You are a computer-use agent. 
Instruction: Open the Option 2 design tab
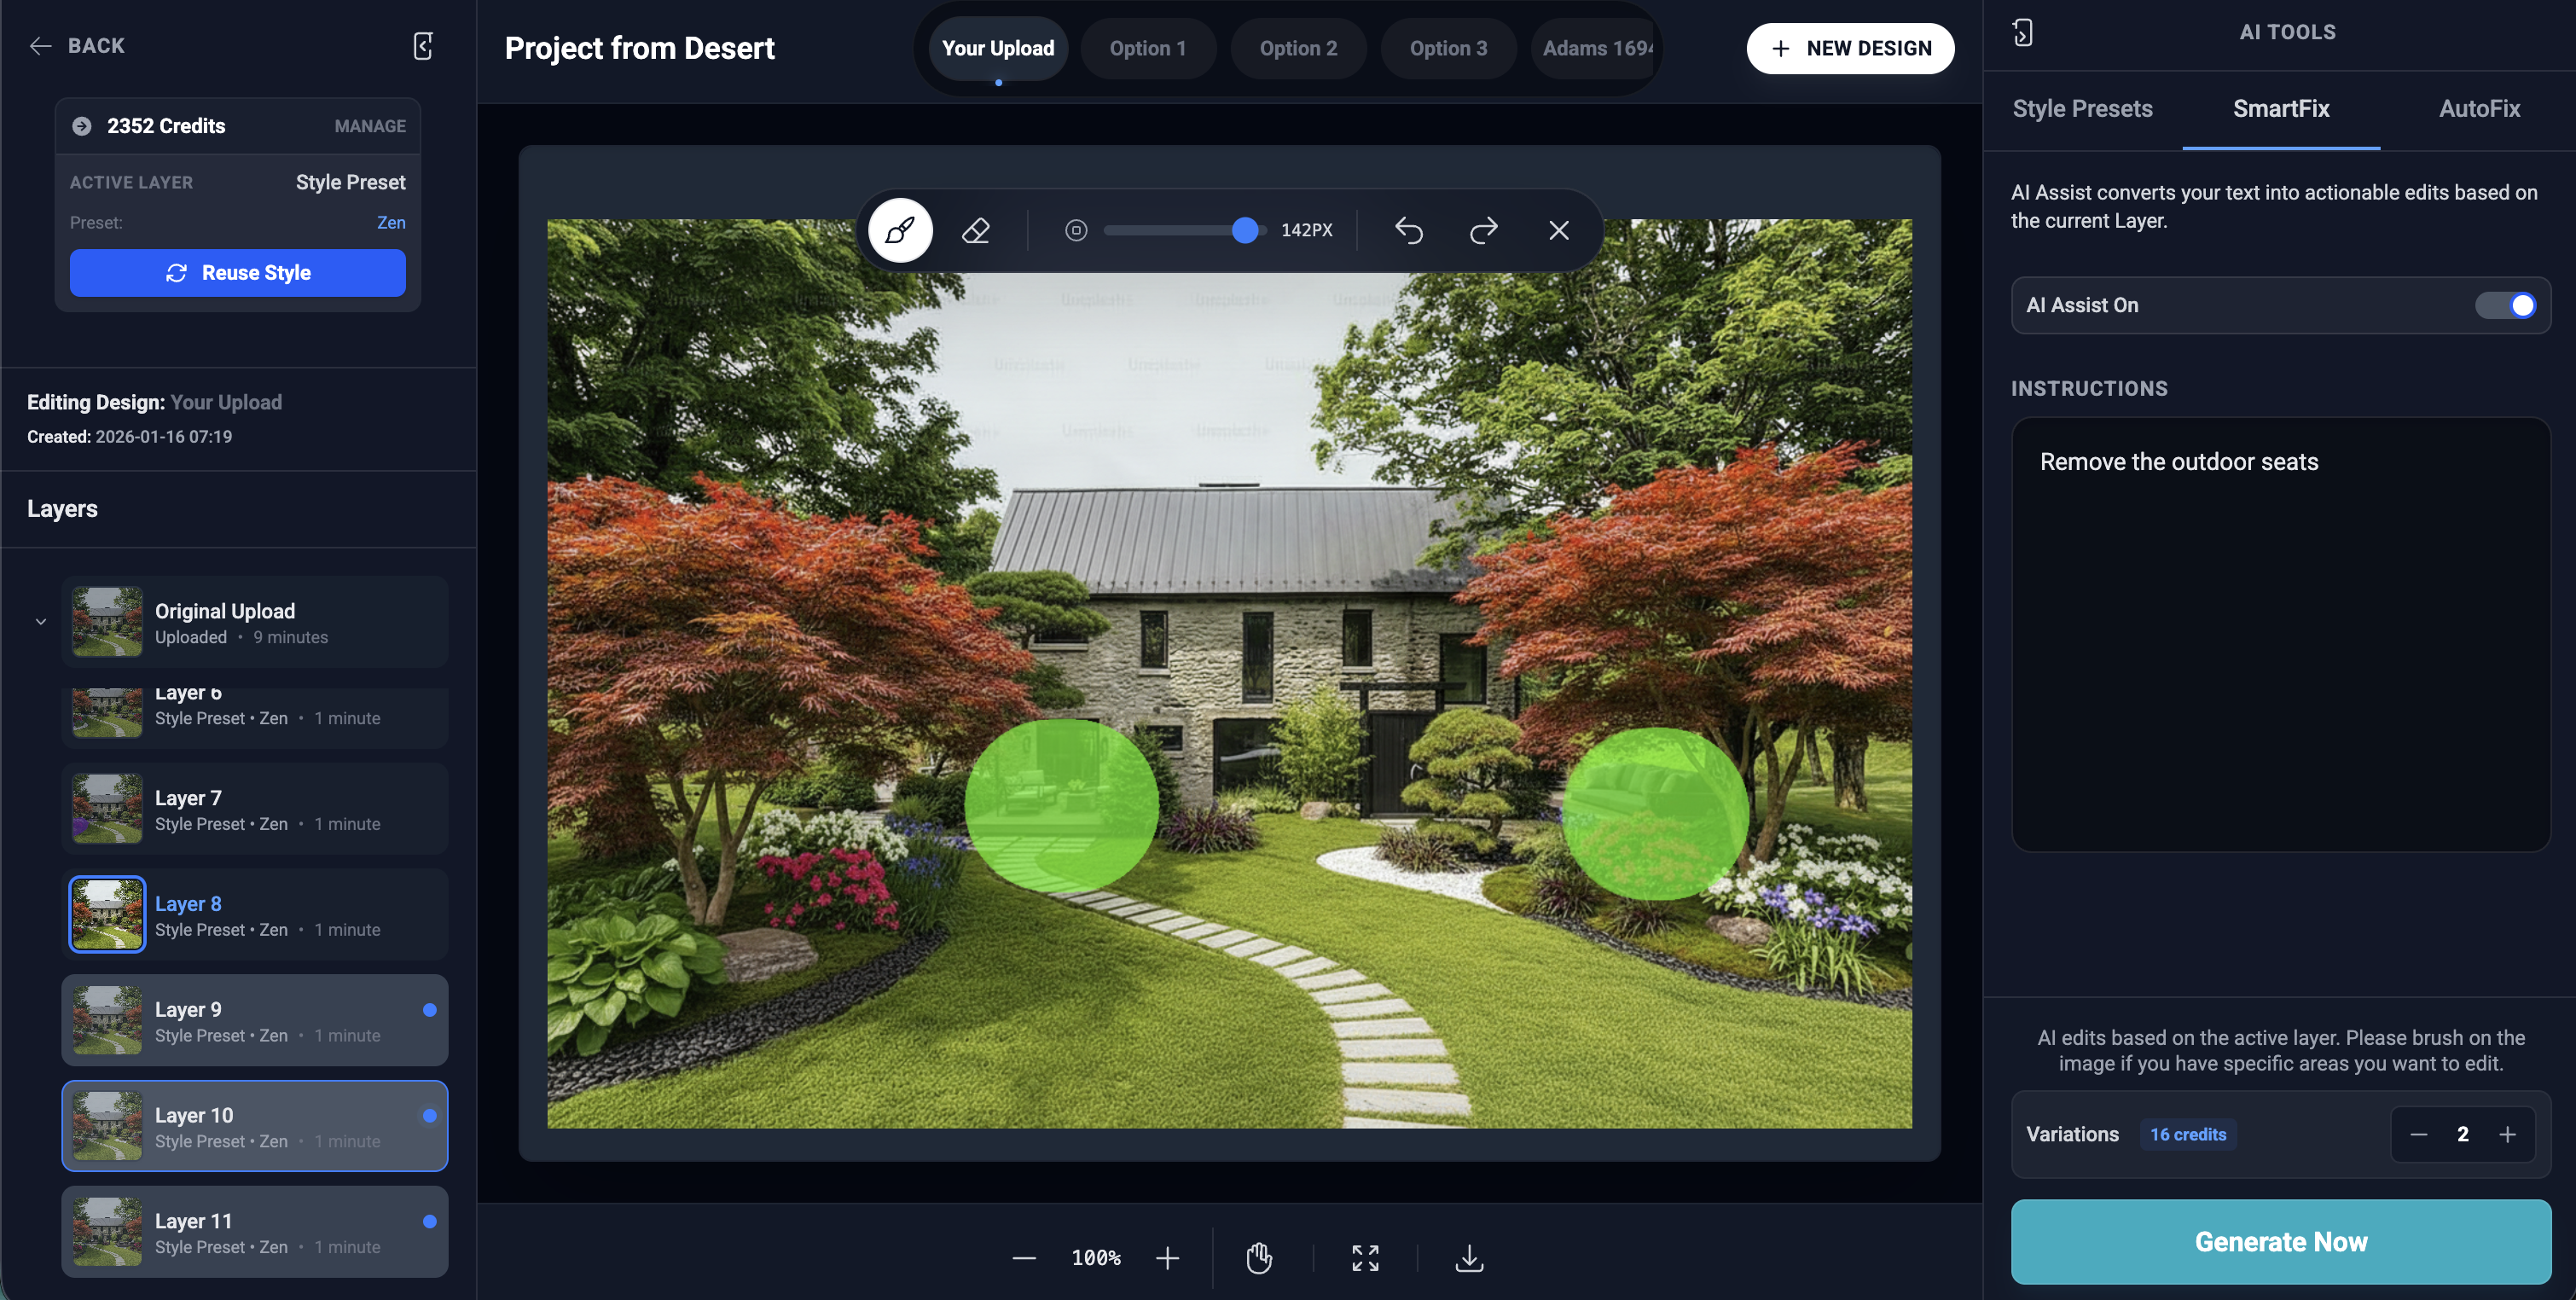[x=1298, y=48]
